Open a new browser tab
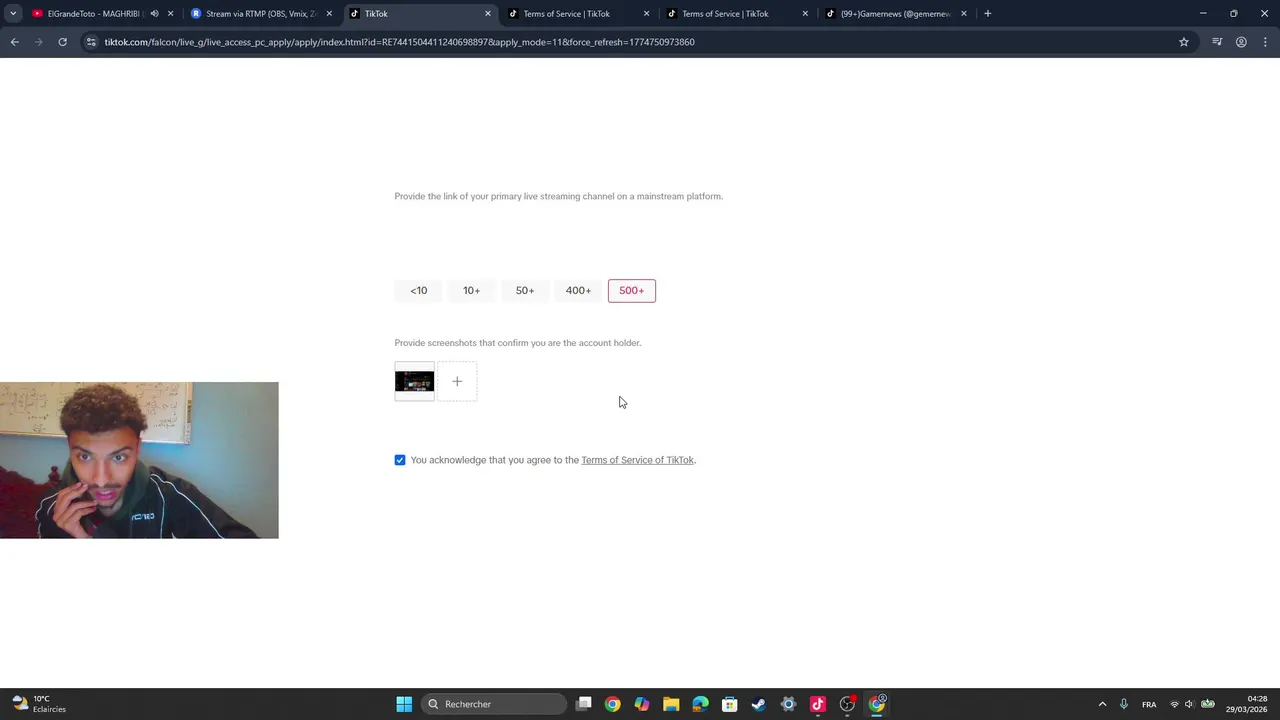The width and height of the screenshot is (1280, 720). (x=988, y=14)
